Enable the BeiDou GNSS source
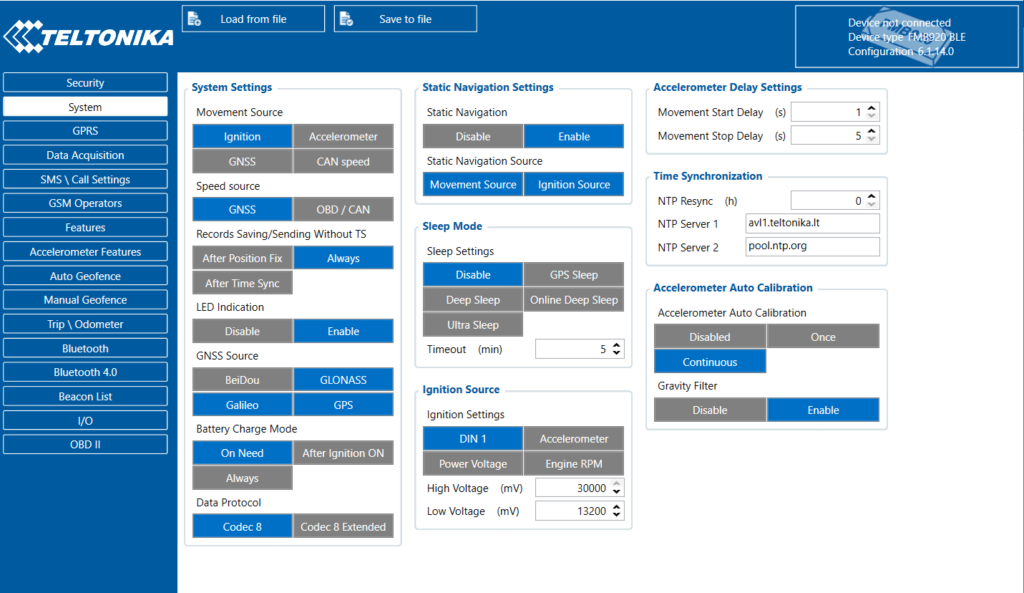The width and height of the screenshot is (1024, 593). point(242,379)
